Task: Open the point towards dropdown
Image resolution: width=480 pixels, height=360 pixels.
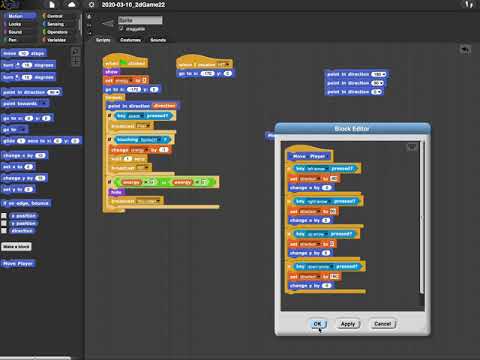Action: pyautogui.click(x=44, y=104)
